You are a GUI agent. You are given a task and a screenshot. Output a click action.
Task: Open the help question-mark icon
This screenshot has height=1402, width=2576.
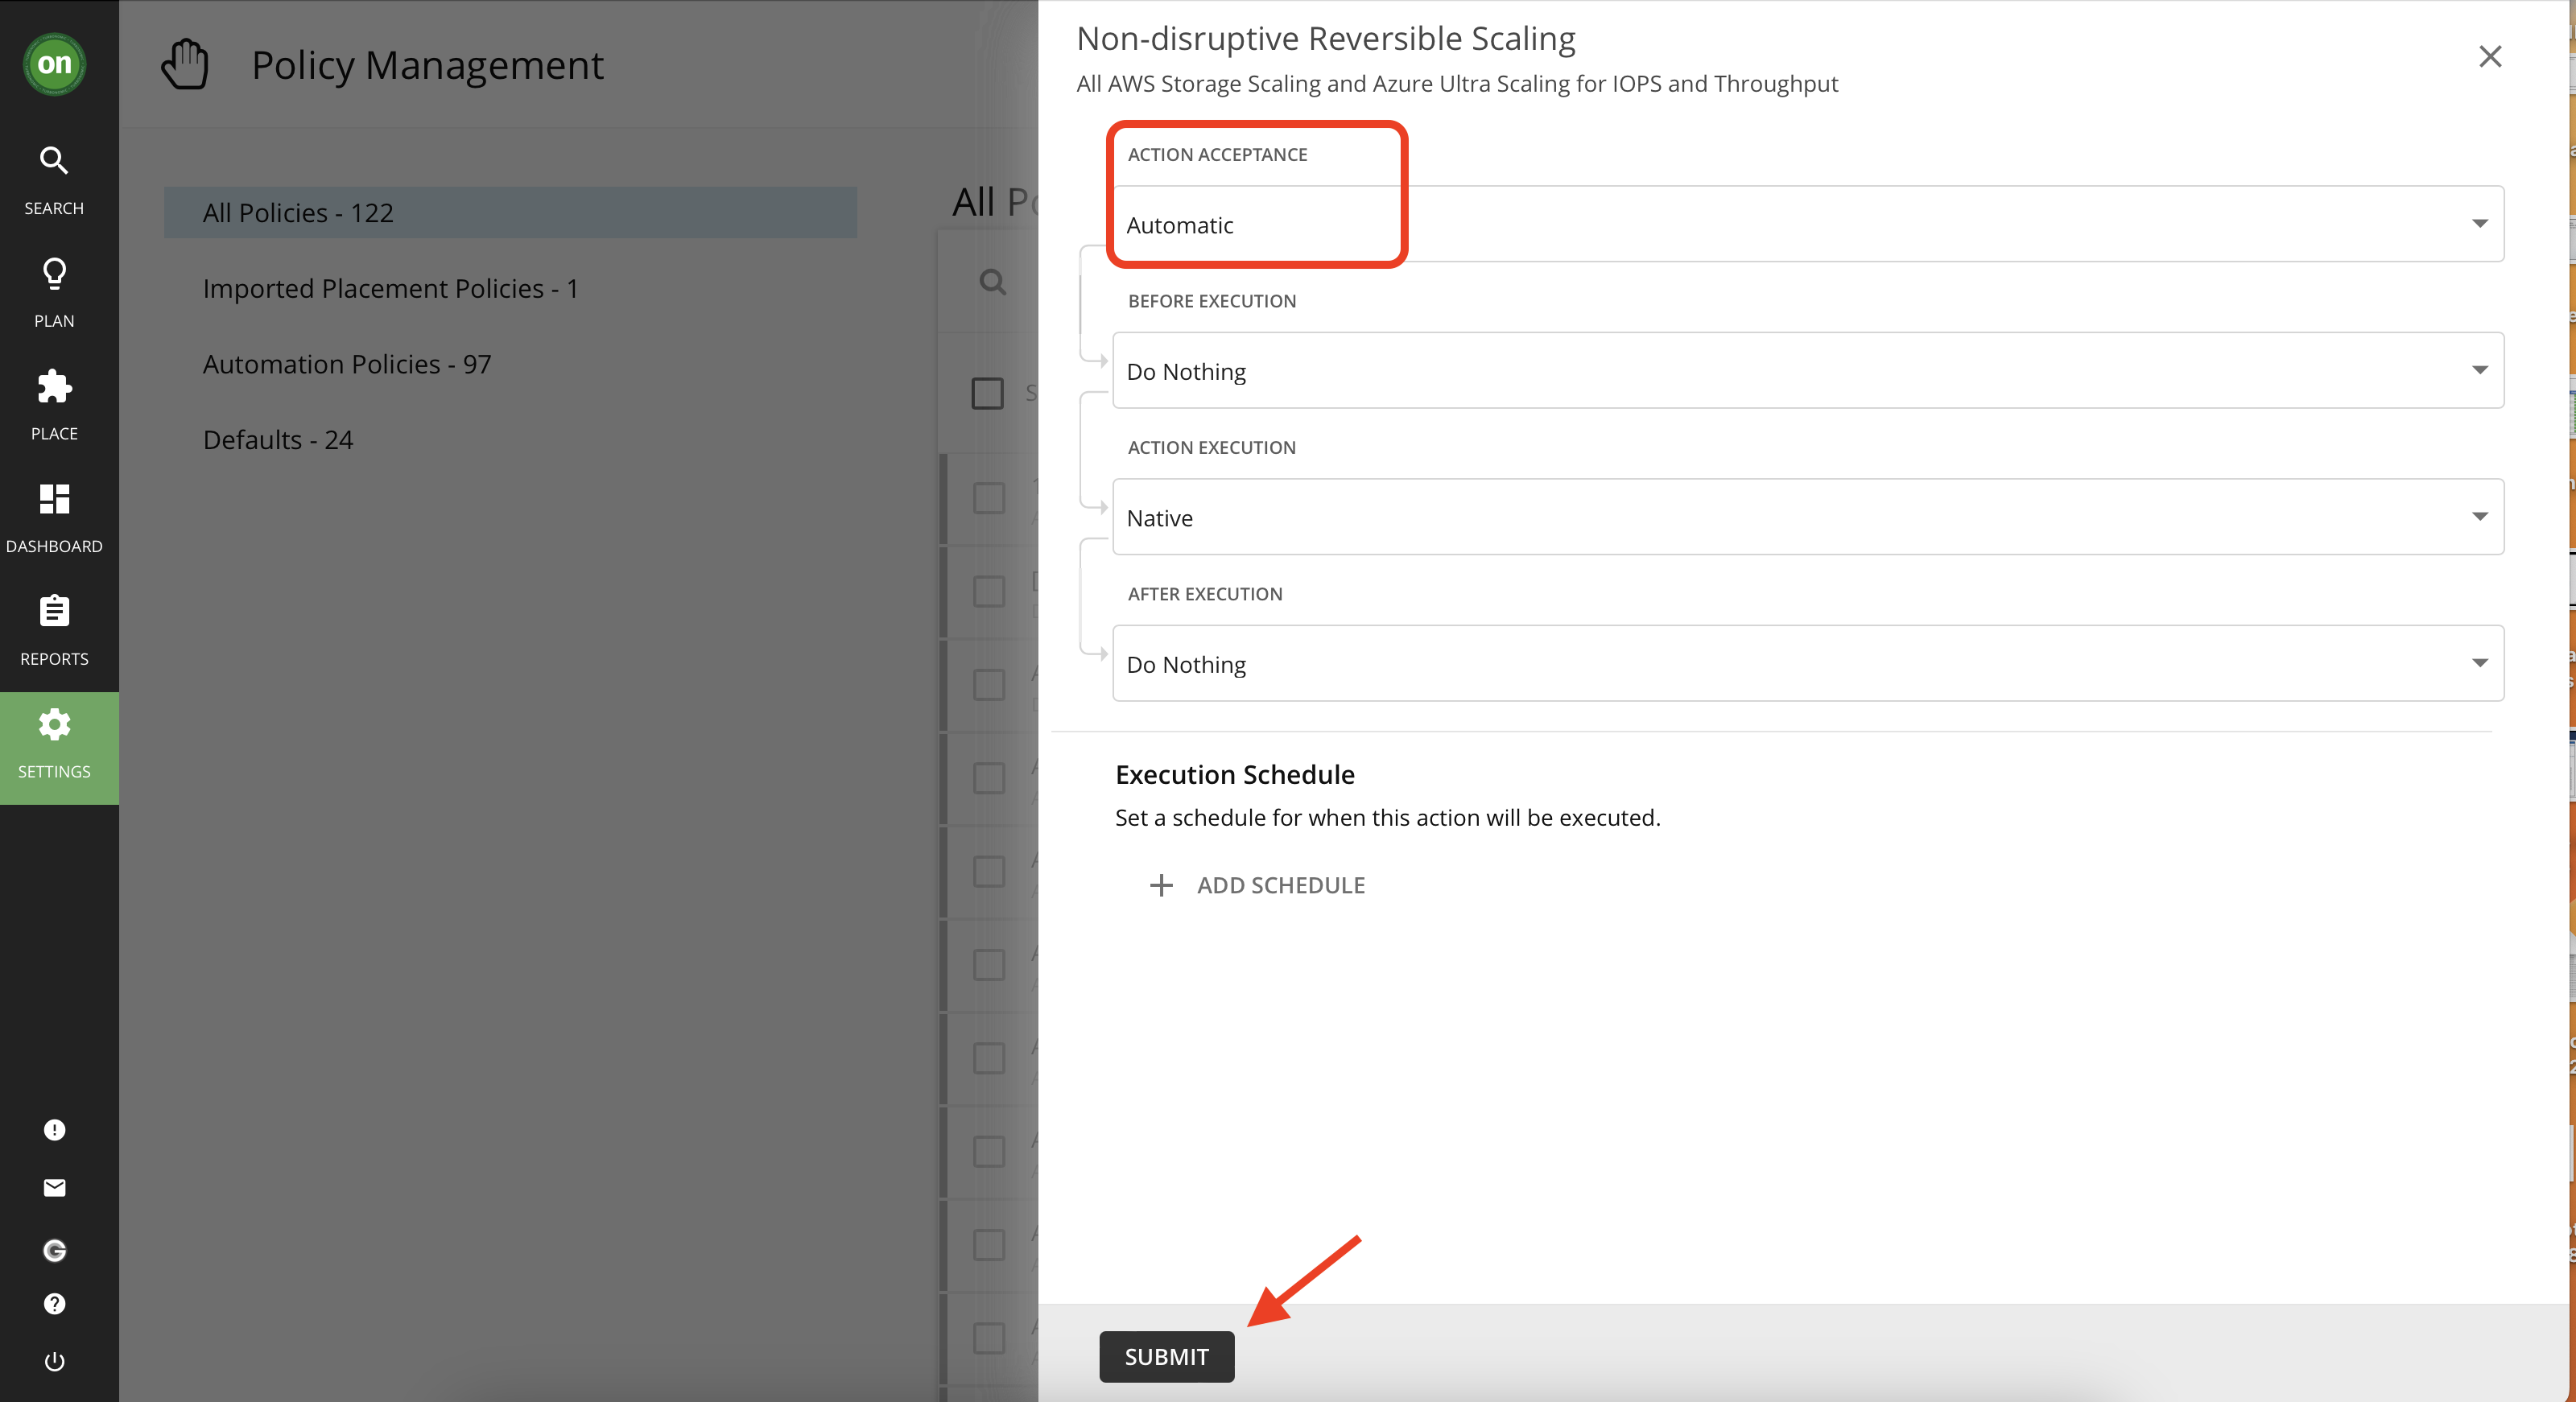click(54, 1303)
